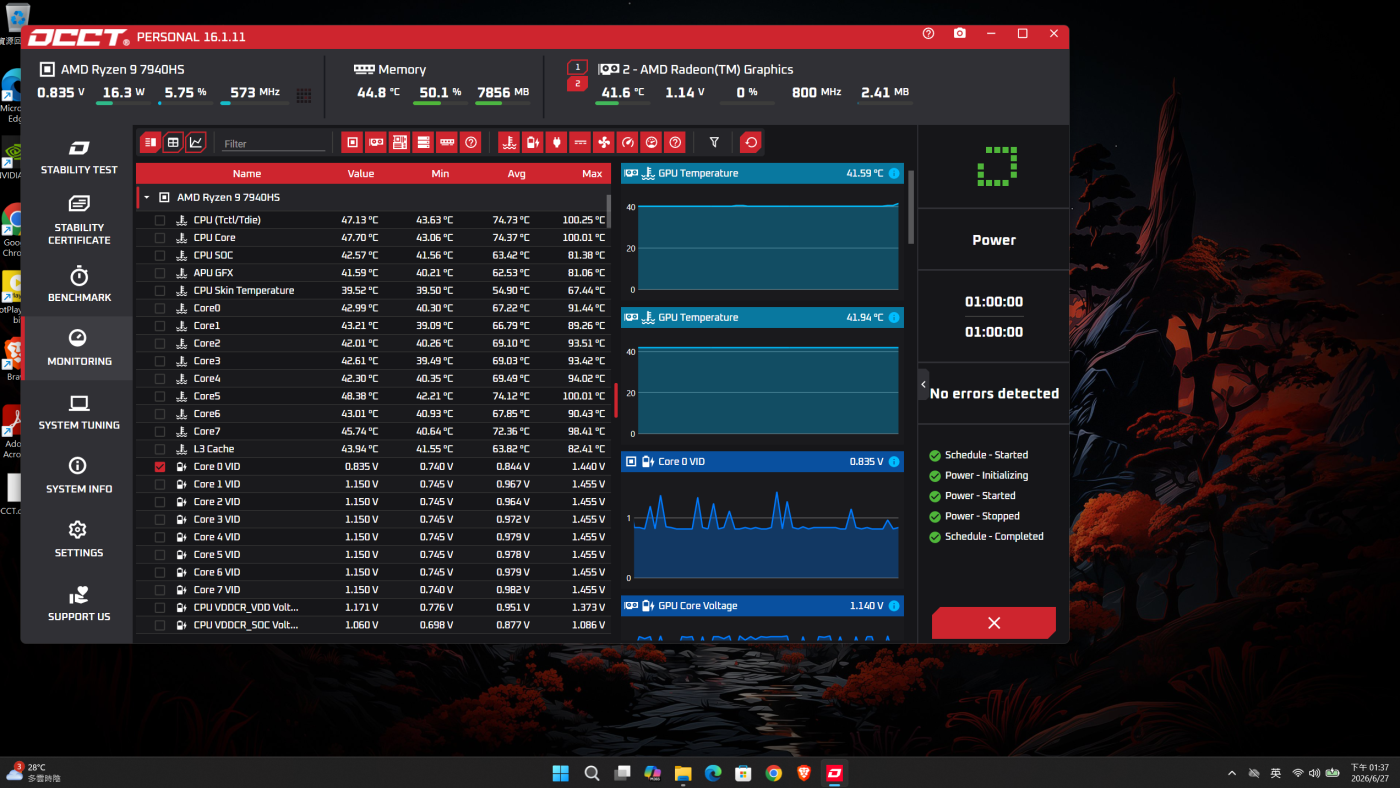This screenshot has width=1400, height=788.
Task: Open File Explorer from the taskbar
Action: (x=683, y=773)
